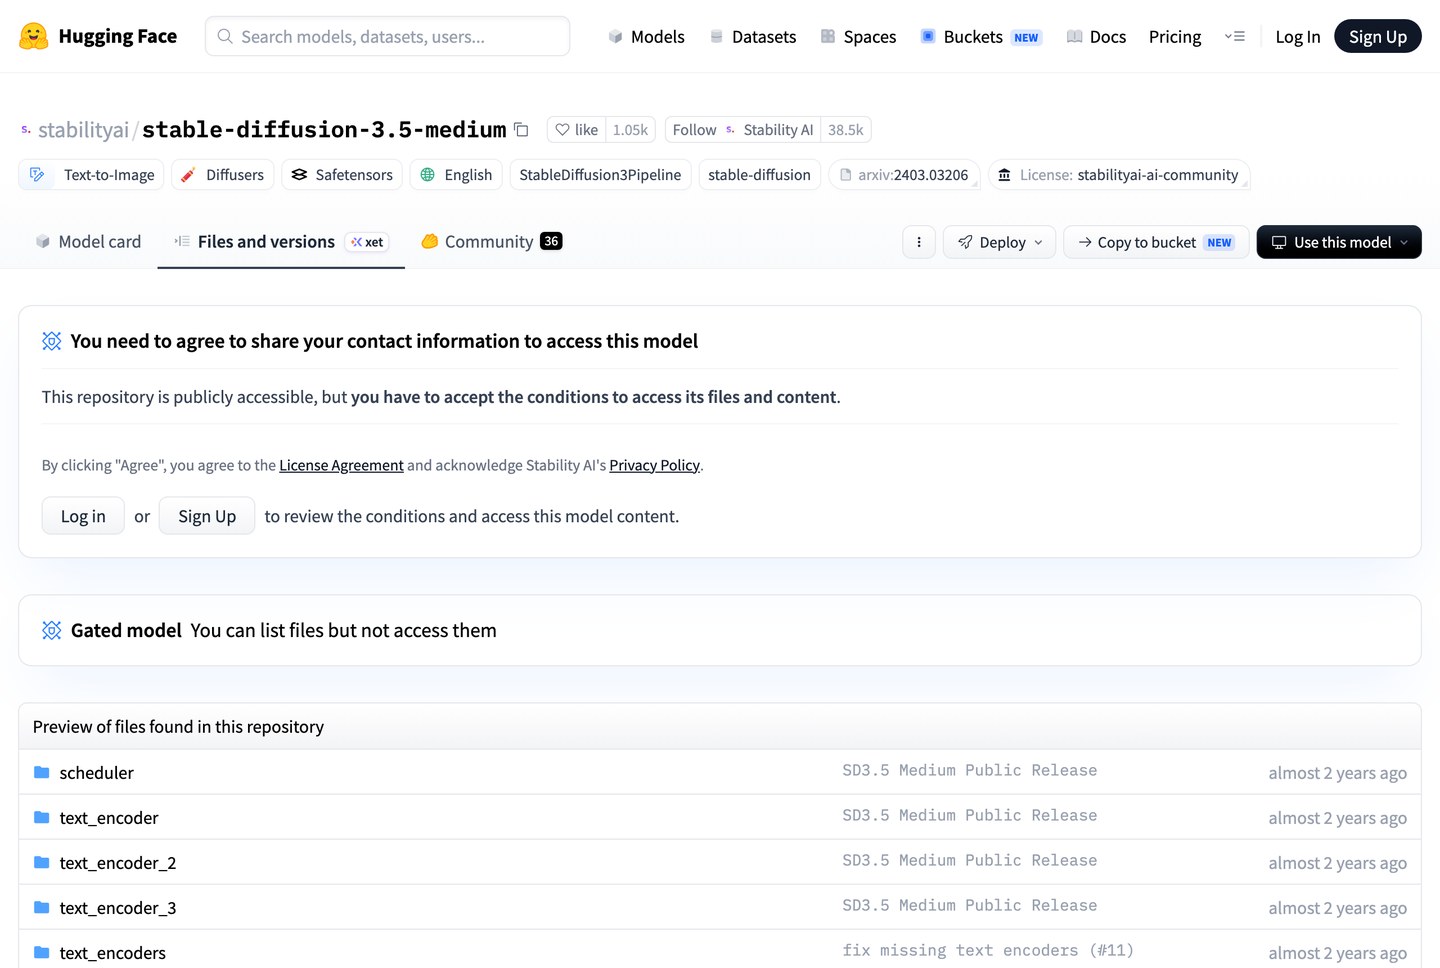
Task: Click the text_encoder_2 folder icon
Action: pyautogui.click(x=41, y=862)
